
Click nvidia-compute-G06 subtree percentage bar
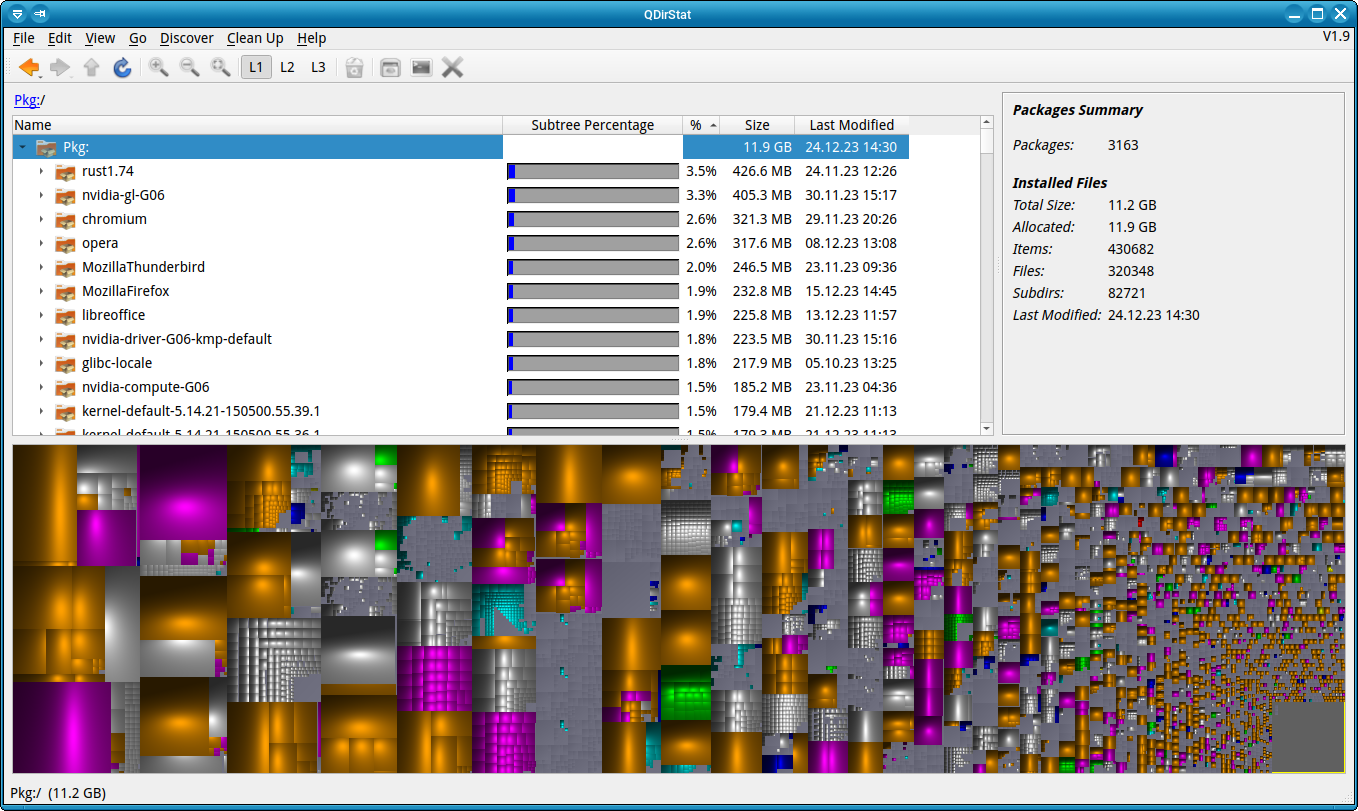coord(593,387)
